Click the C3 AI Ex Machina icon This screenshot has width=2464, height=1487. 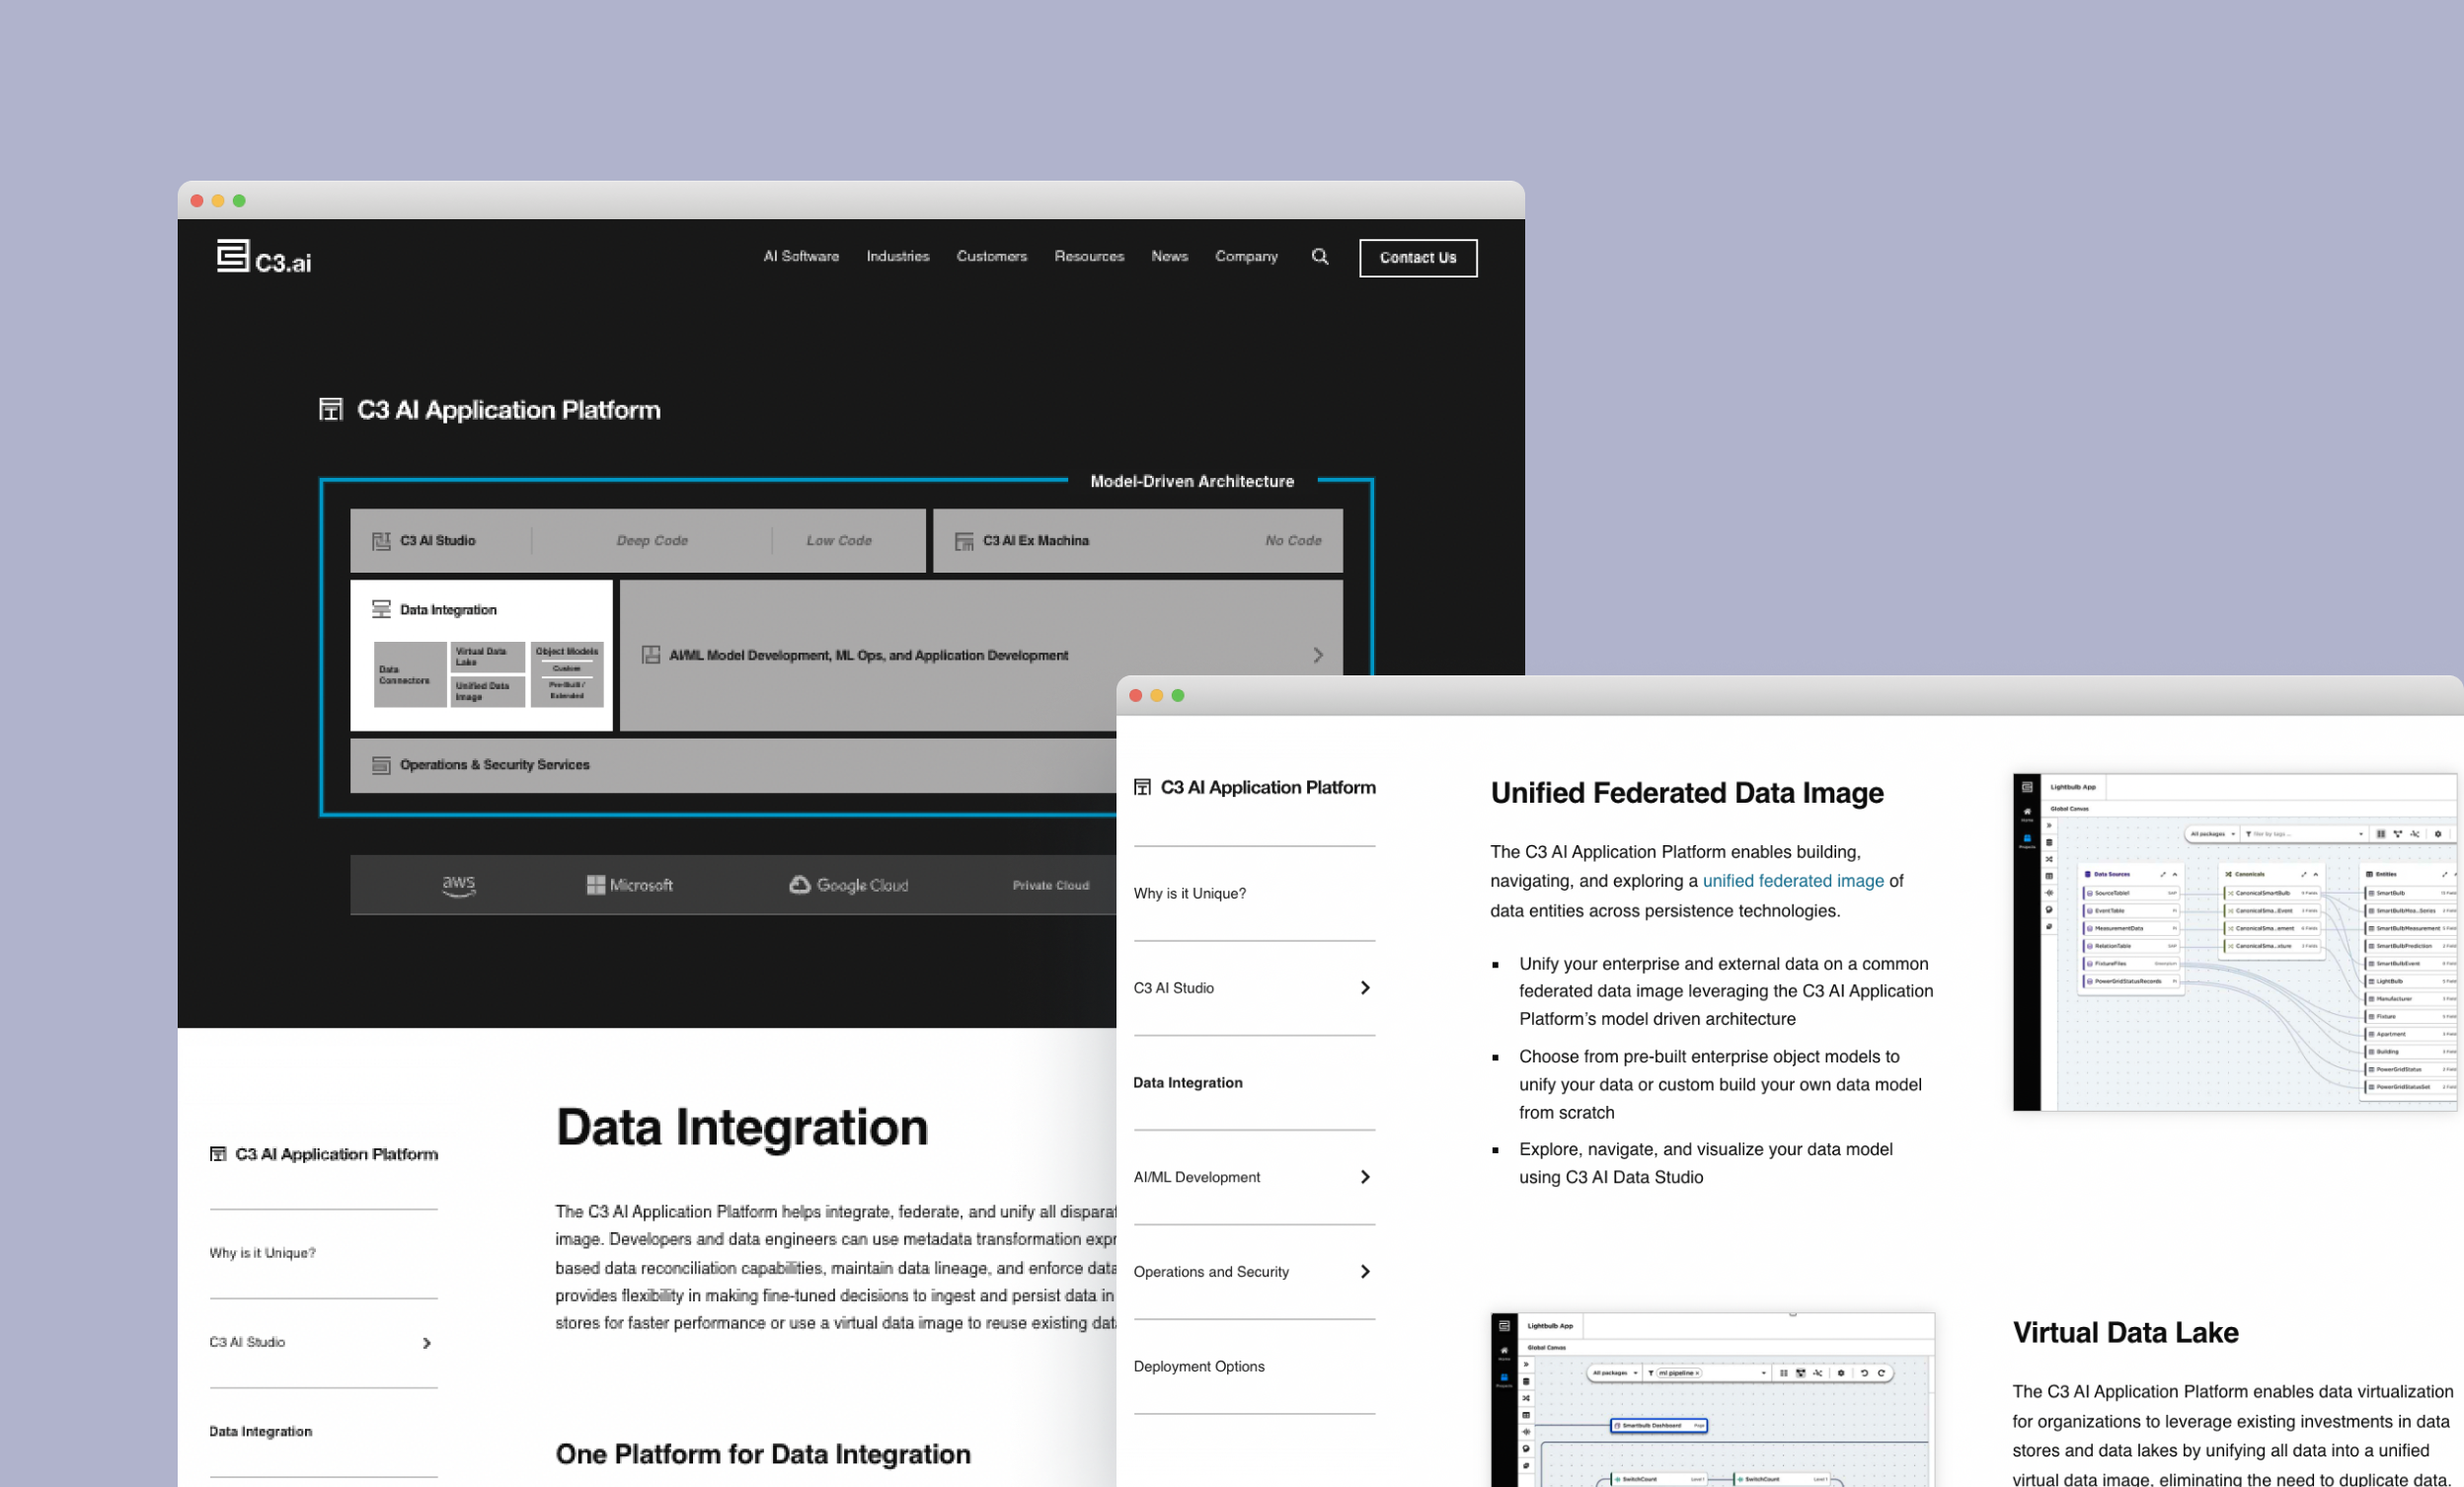click(x=964, y=541)
